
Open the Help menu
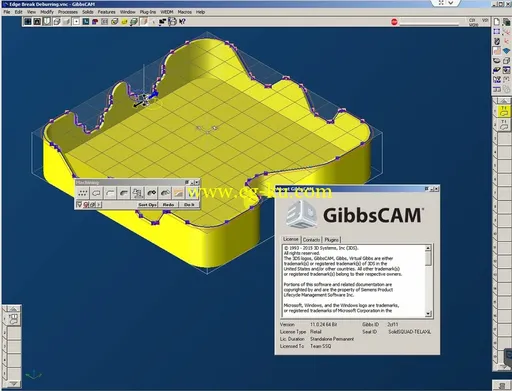(x=200, y=12)
